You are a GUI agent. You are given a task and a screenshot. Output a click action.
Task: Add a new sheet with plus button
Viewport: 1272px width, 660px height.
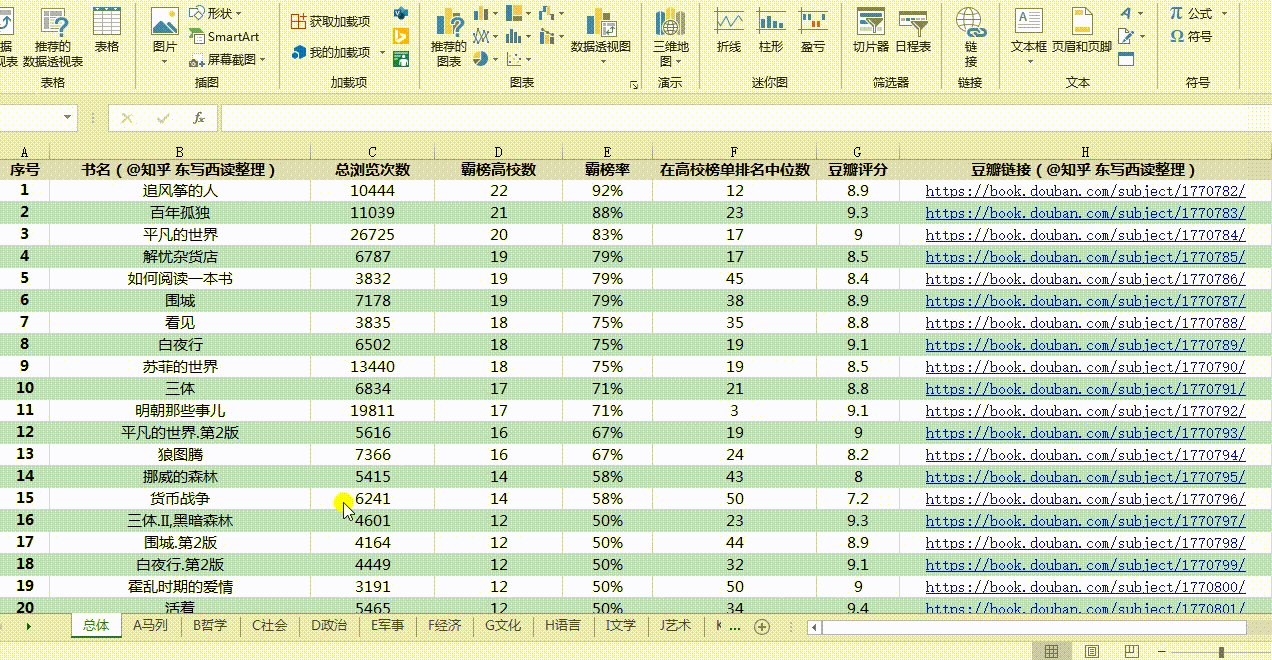(x=762, y=627)
